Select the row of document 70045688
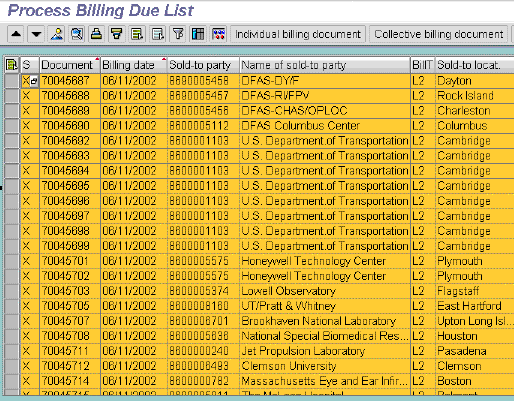The width and height of the screenshot is (514, 401). [12, 96]
